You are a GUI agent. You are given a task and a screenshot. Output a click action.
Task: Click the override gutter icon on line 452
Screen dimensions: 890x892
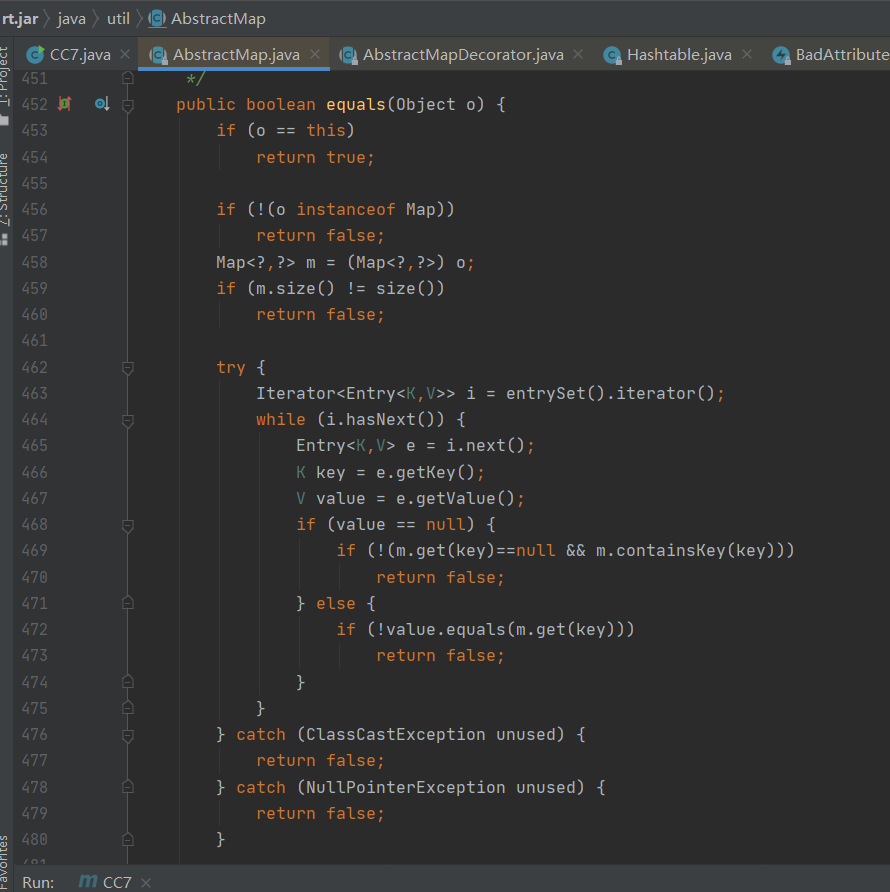tap(102, 104)
